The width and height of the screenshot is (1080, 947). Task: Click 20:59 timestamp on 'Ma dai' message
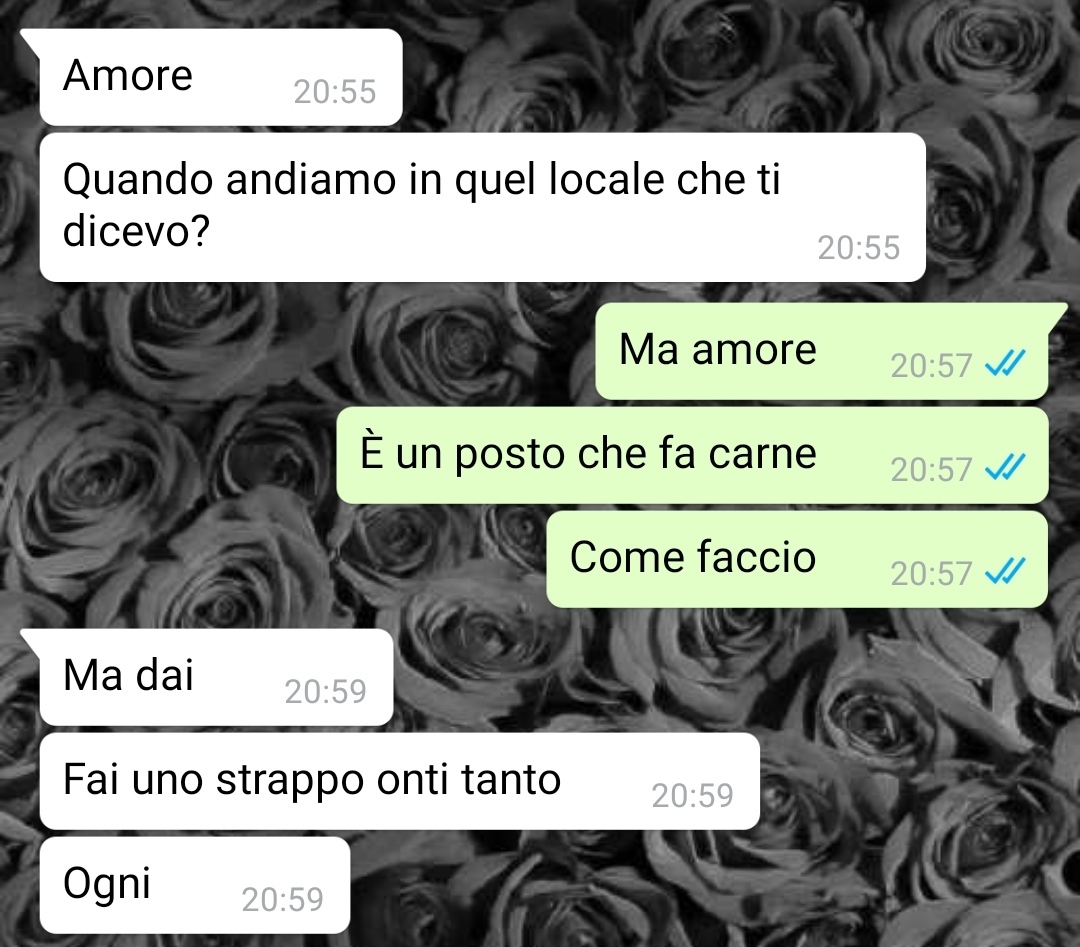coord(326,691)
